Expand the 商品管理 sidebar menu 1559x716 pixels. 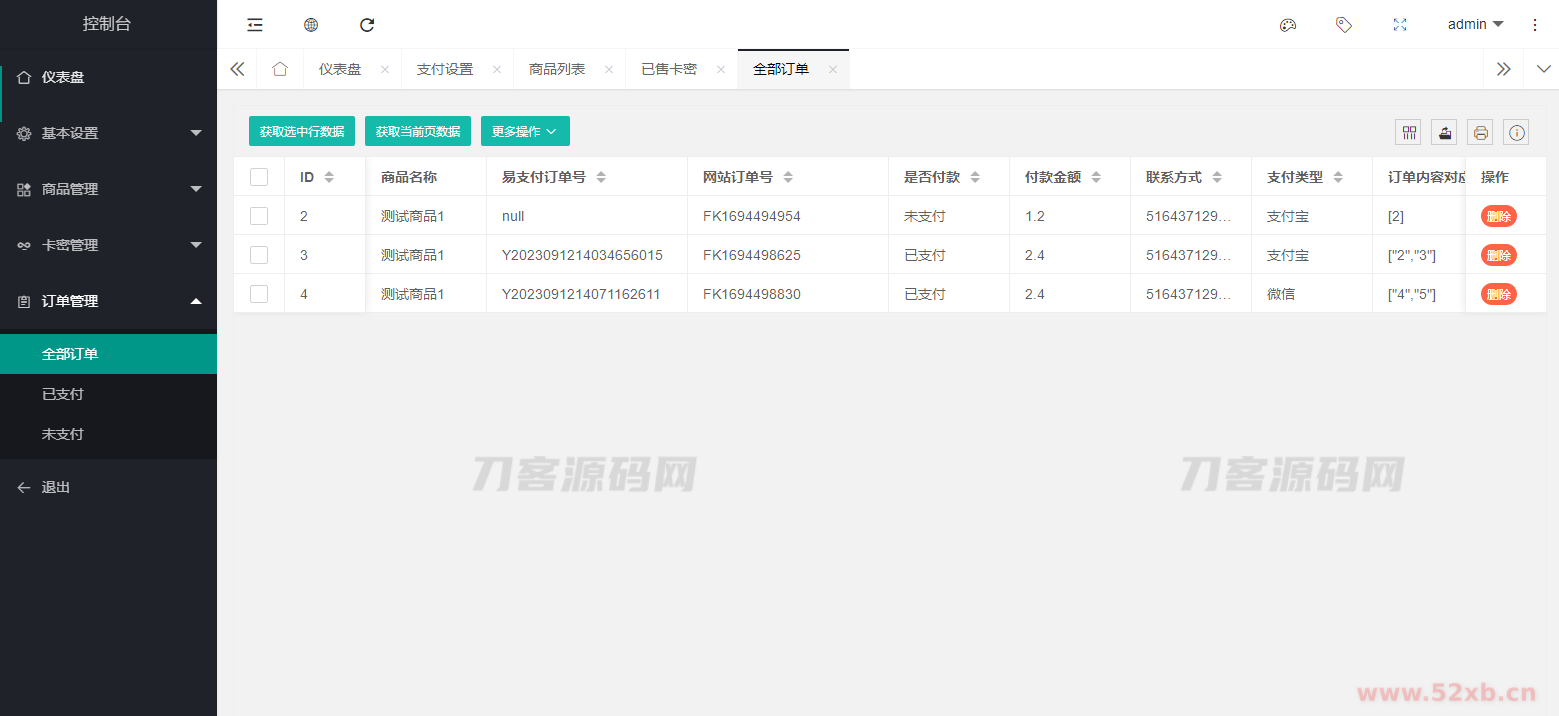(108, 189)
